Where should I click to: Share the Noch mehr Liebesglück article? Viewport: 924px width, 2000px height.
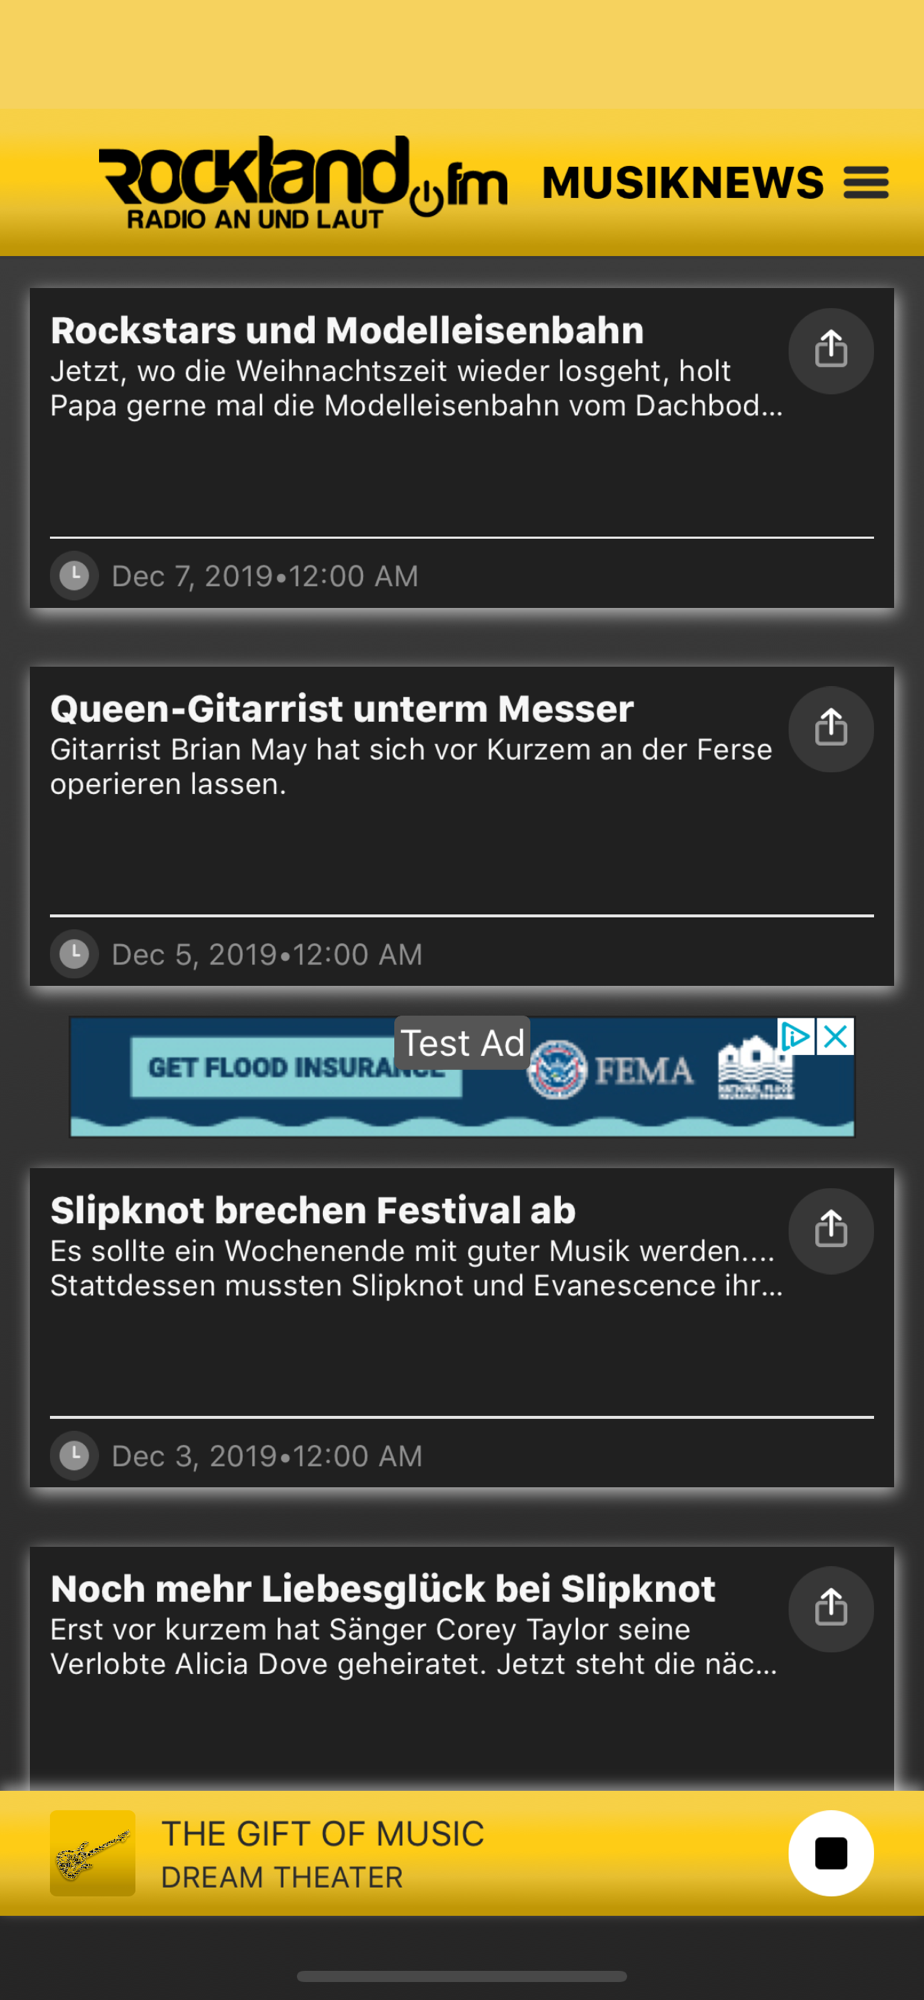831,1608
